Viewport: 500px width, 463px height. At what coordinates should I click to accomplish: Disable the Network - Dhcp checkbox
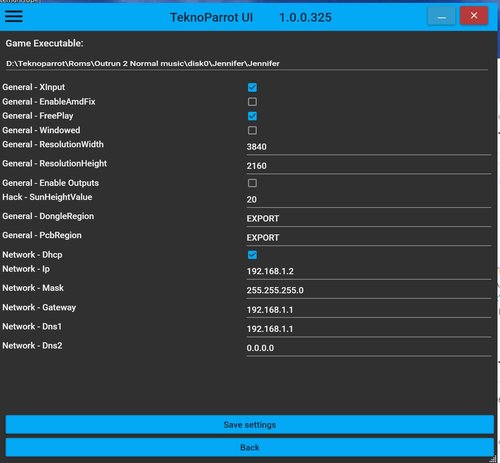coord(252,255)
